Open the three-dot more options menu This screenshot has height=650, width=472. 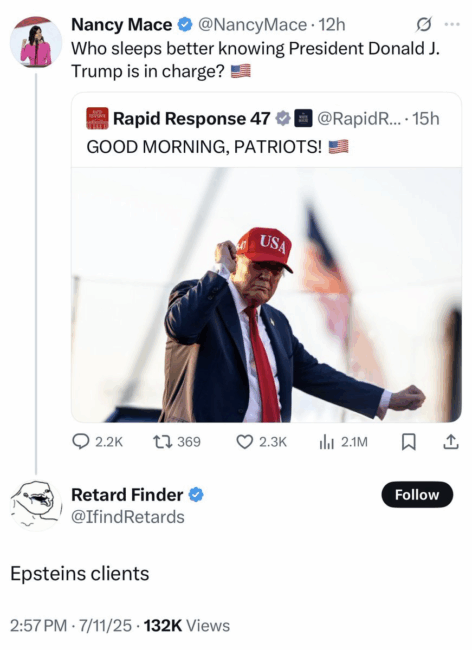click(x=452, y=24)
